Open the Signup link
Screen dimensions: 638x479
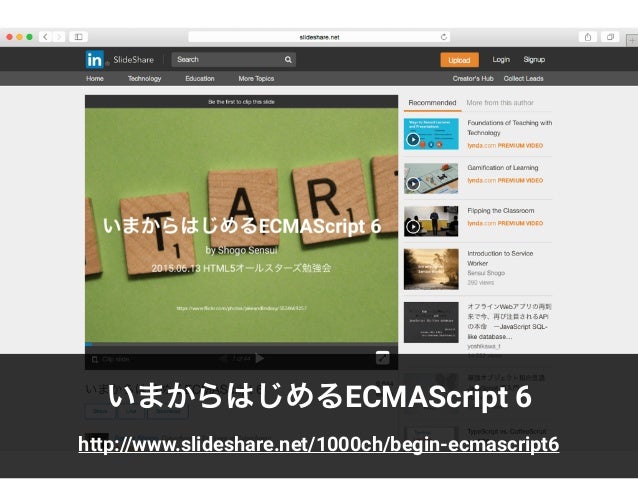534,59
